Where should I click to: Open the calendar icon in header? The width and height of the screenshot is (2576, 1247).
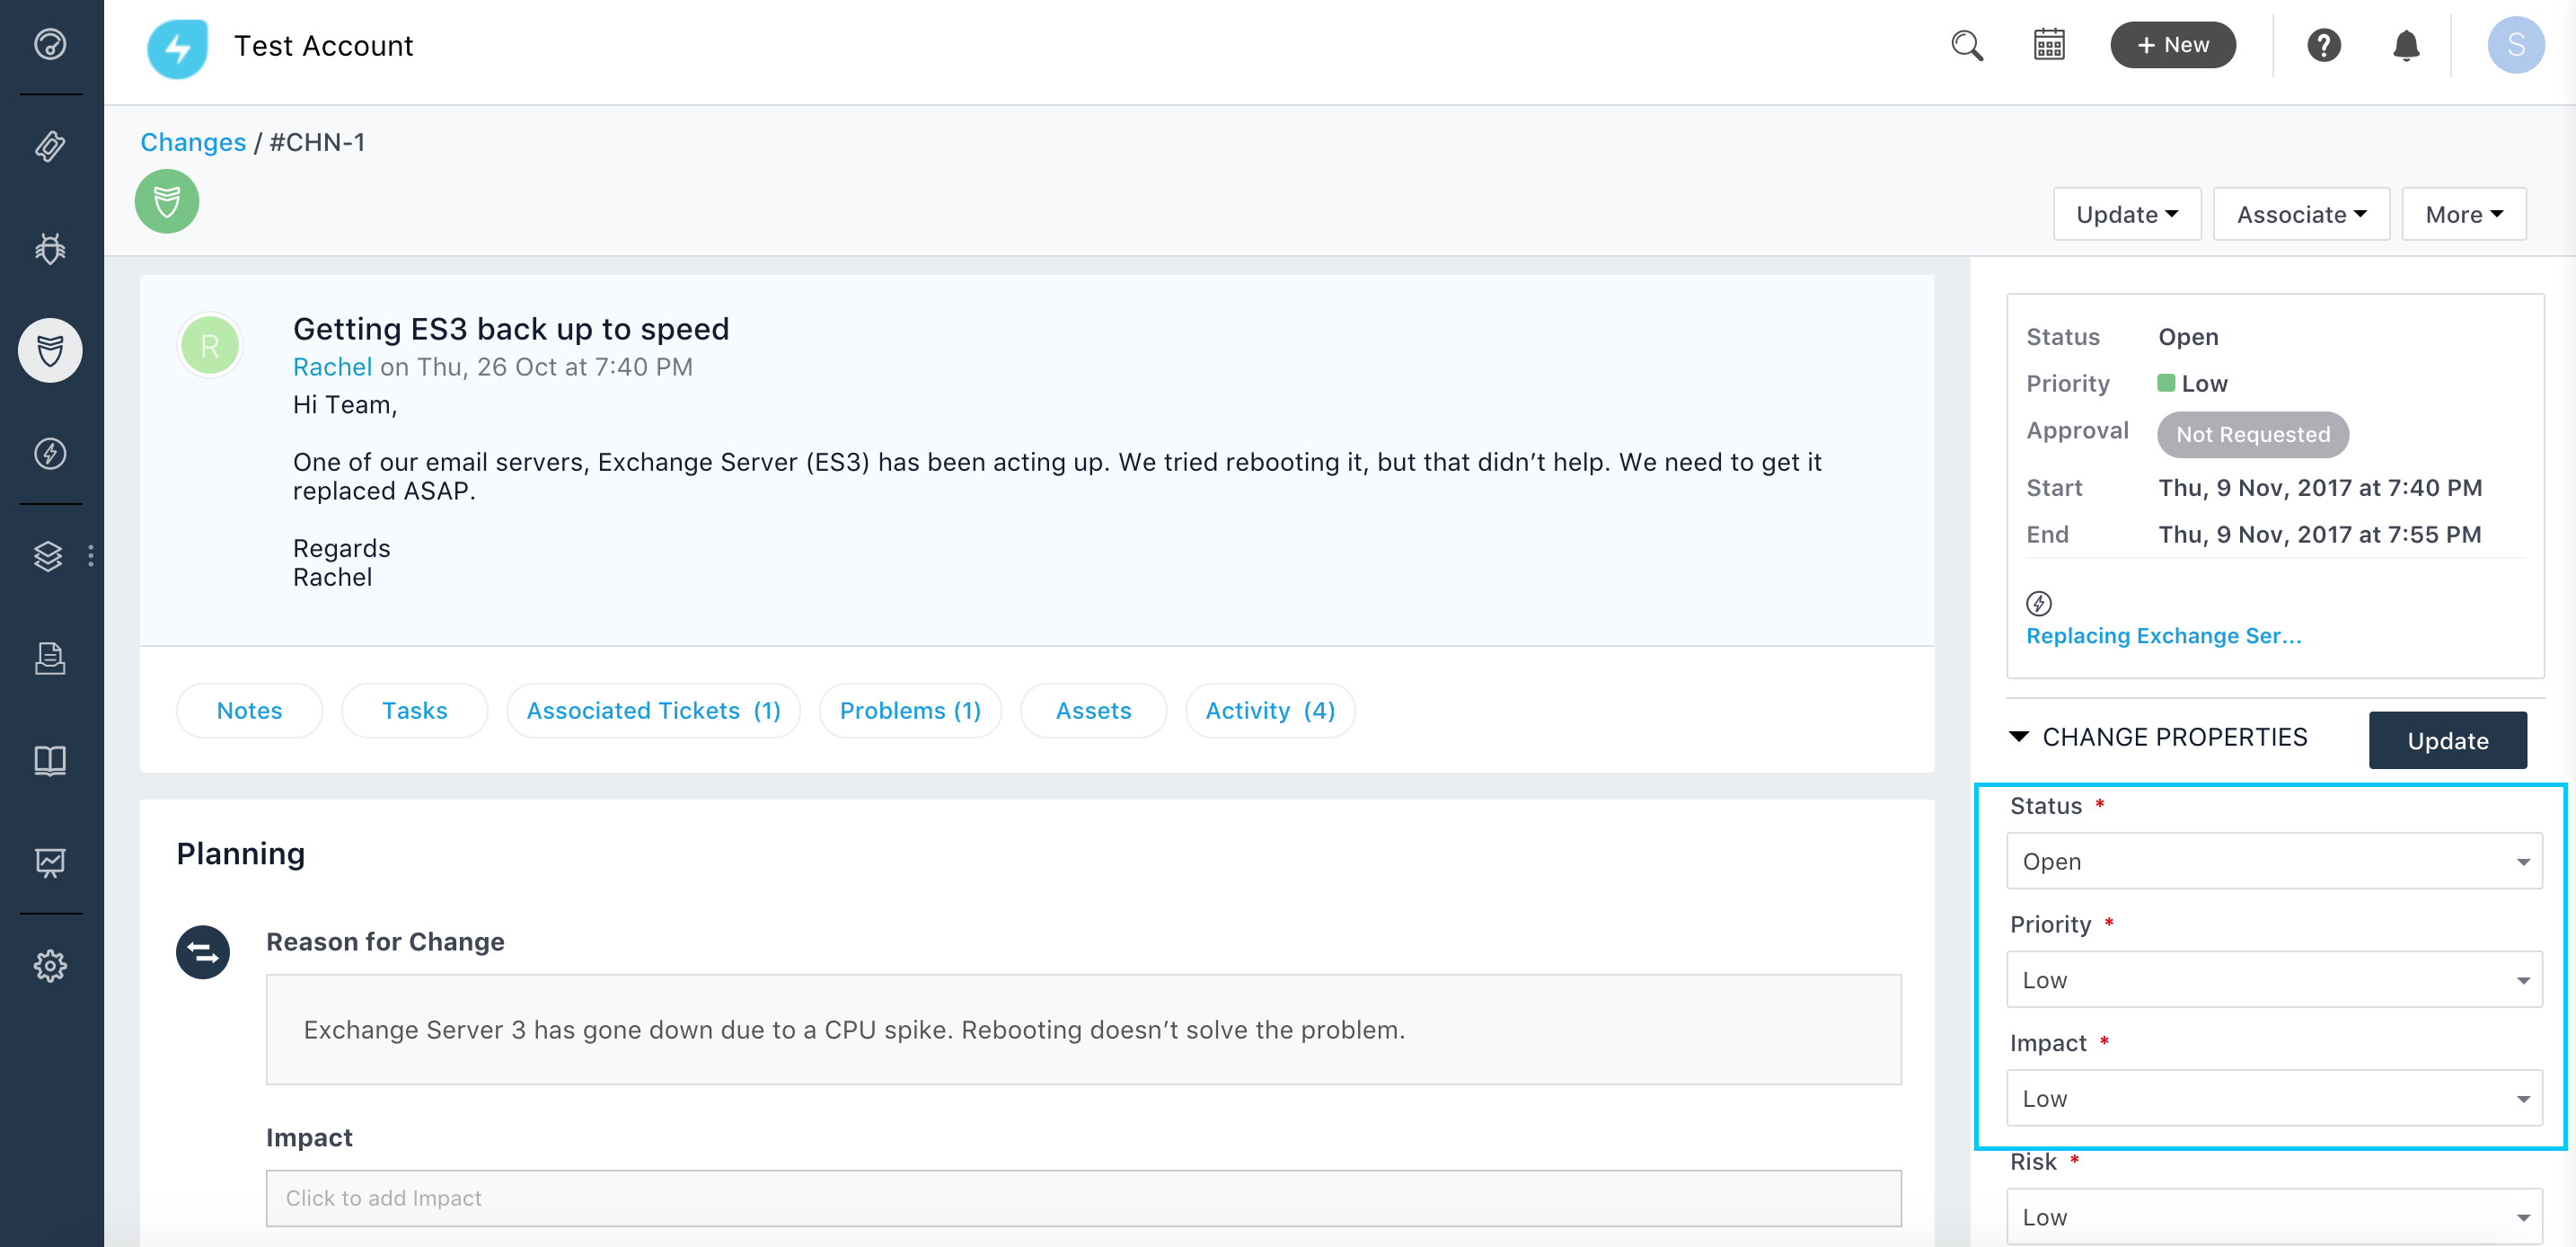2049,45
